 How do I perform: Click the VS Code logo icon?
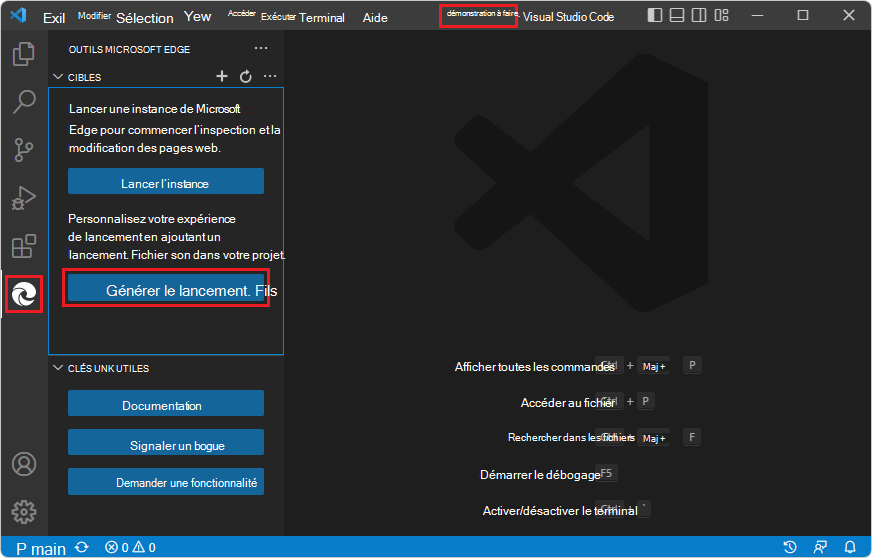18,14
